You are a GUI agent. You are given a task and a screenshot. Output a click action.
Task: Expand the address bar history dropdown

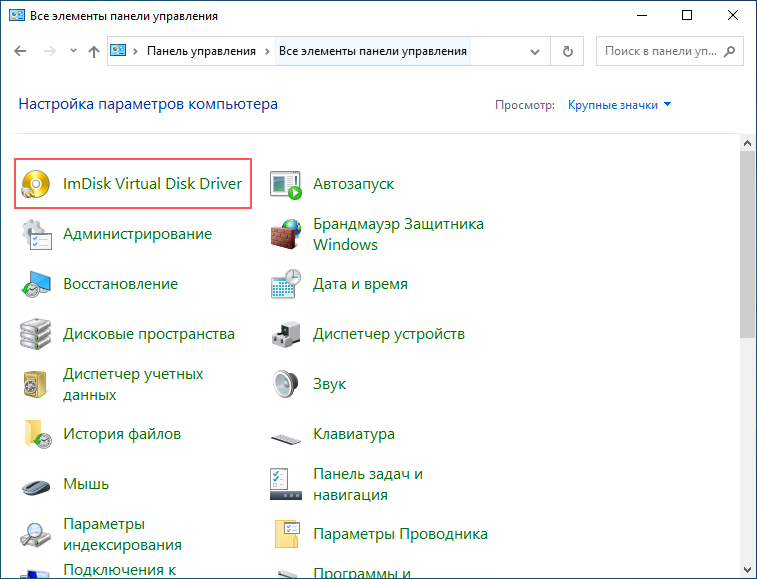pyautogui.click(x=534, y=51)
